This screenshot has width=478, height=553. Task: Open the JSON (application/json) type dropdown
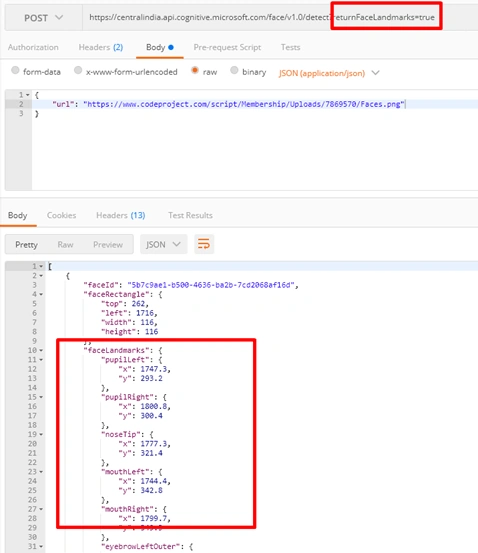329,73
